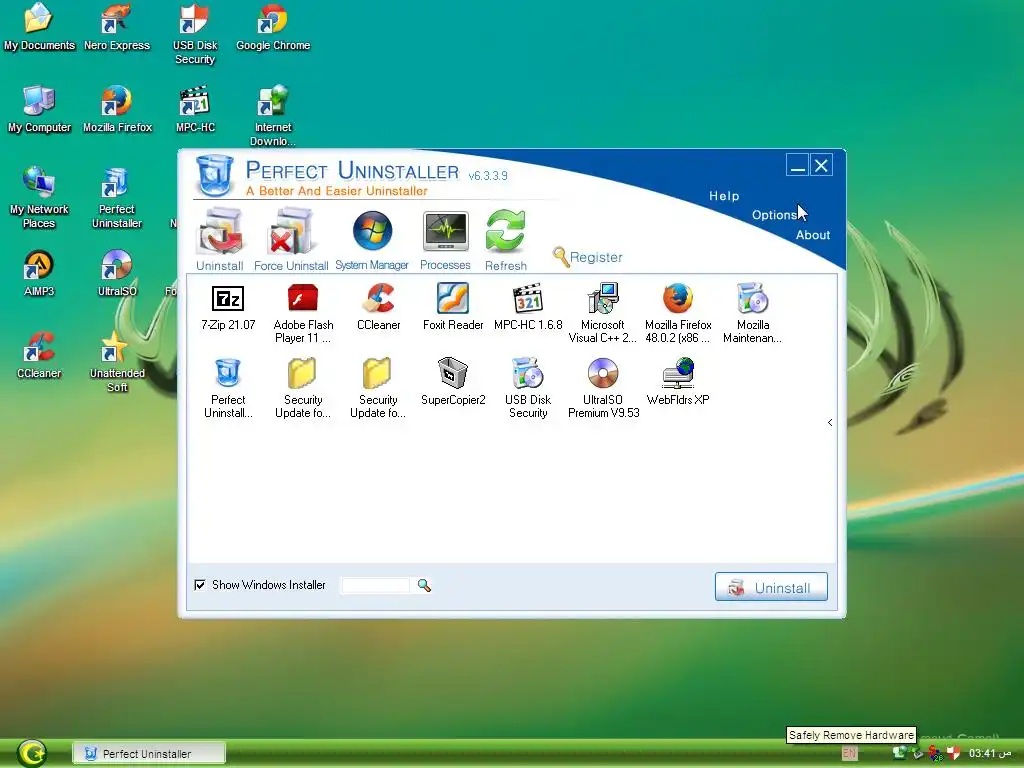The width and height of the screenshot is (1024, 768).
Task: Select WebFldrs XP entry
Action: (678, 381)
